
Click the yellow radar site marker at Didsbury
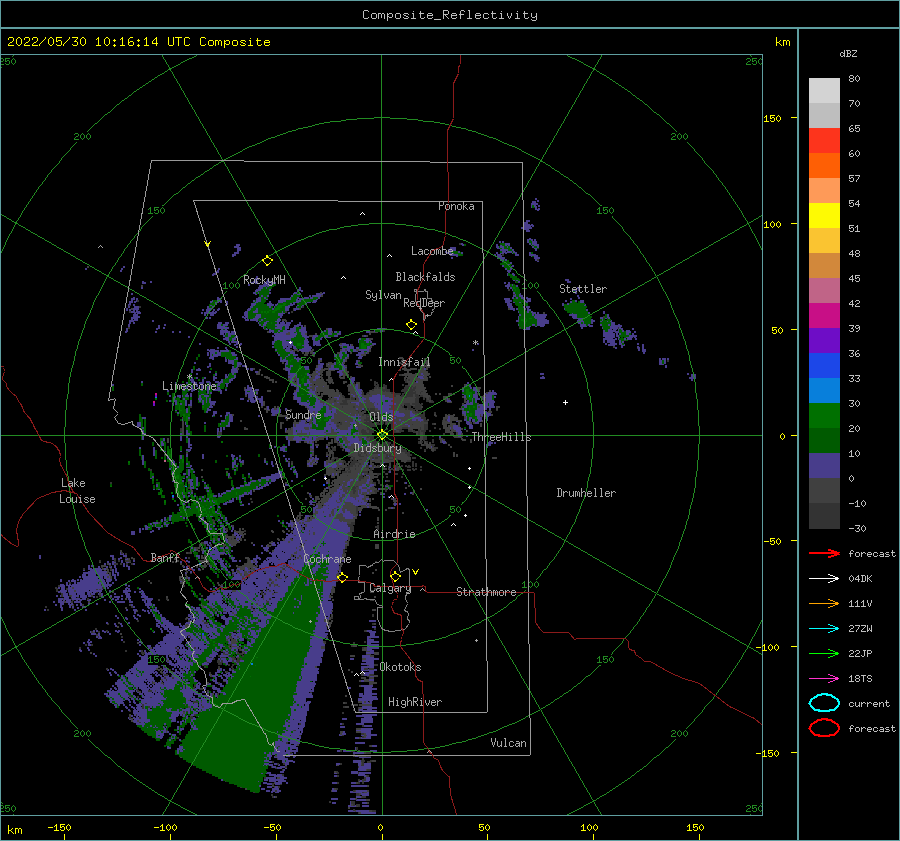pos(382,435)
